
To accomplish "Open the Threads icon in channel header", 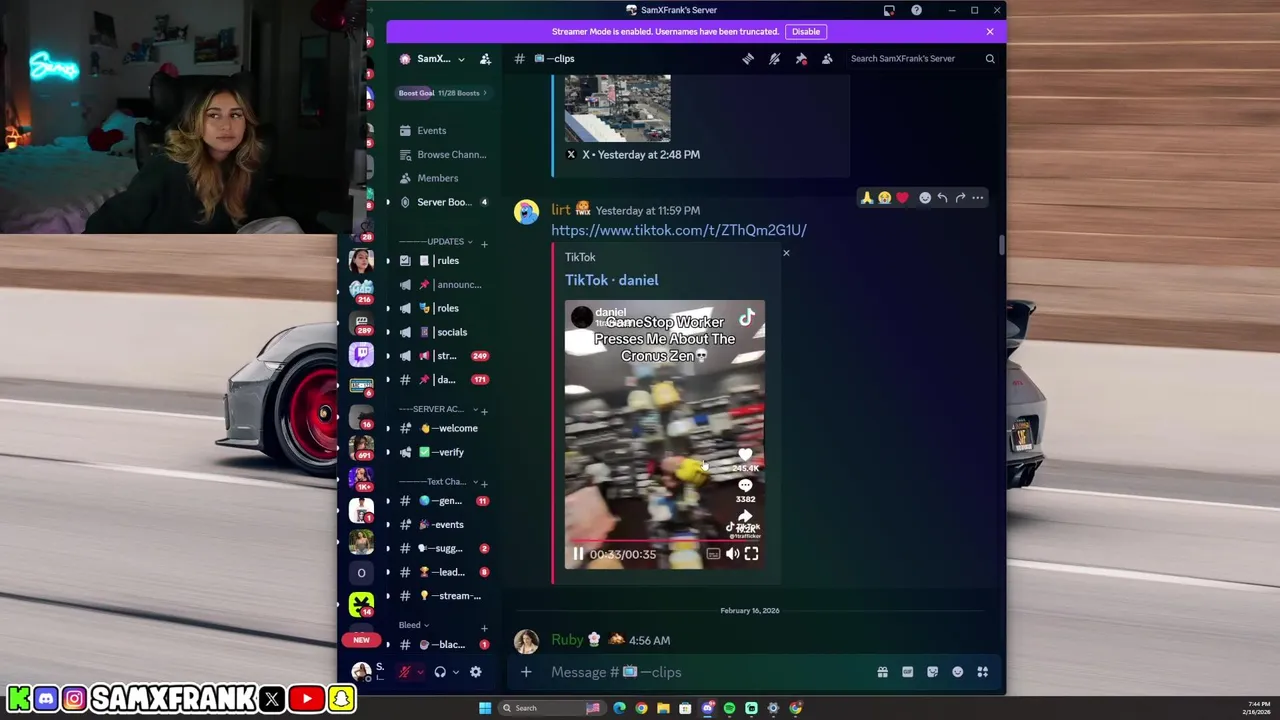I will click(x=748, y=59).
